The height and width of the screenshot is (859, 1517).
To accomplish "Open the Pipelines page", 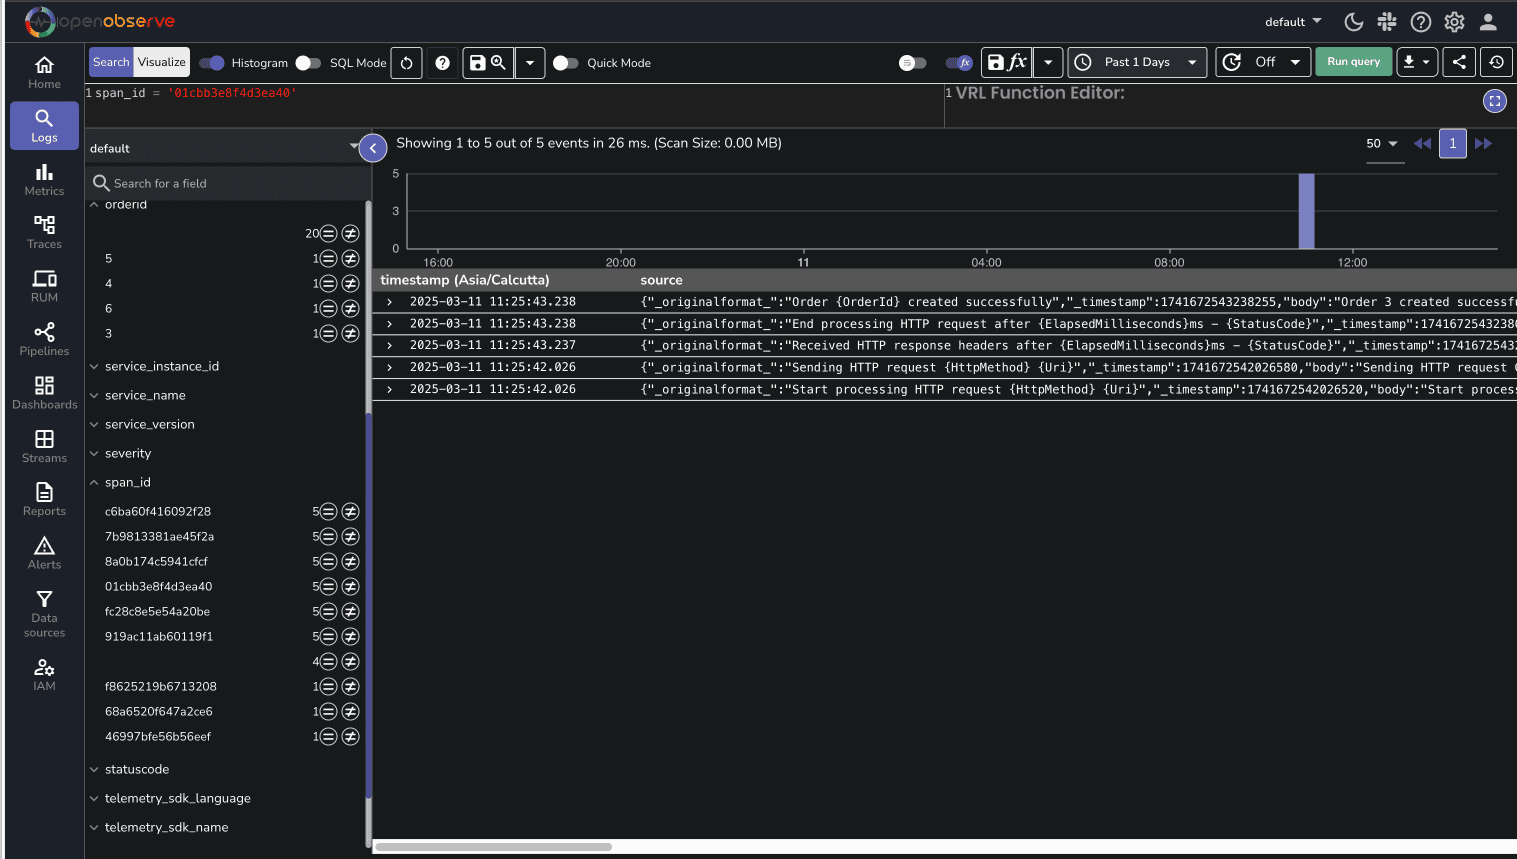I will [43, 338].
